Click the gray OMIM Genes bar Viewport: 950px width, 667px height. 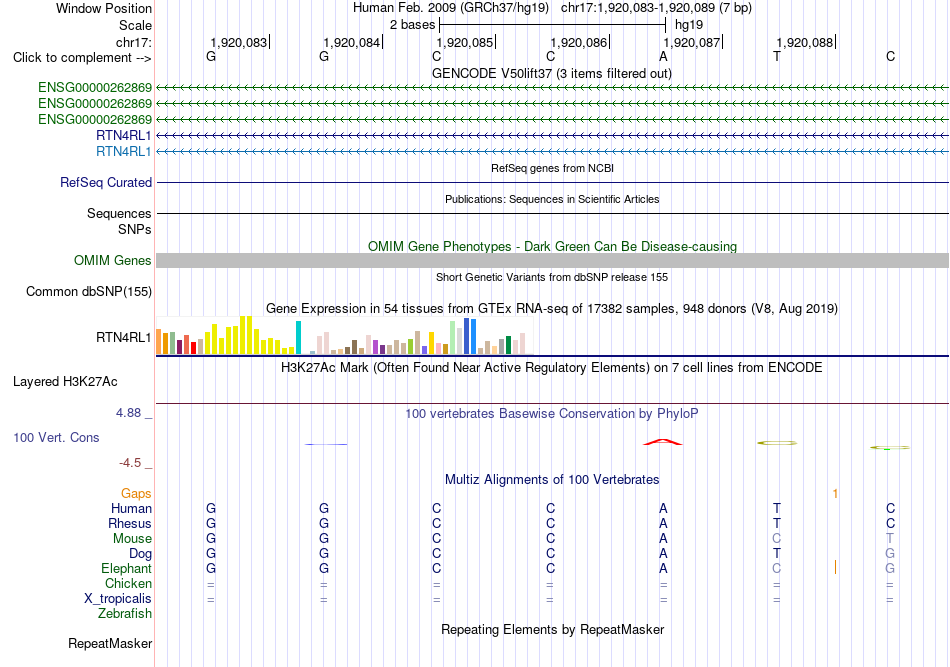click(x=552, y=260)
